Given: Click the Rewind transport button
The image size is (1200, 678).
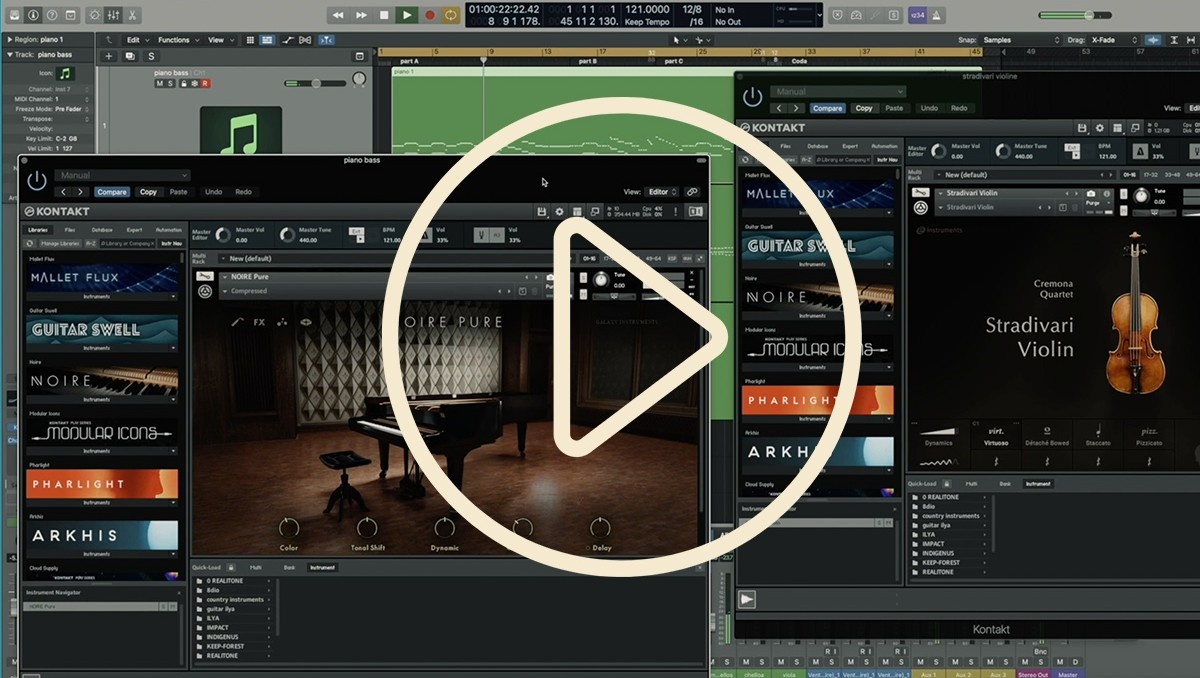Looking at the screenshot, I should pyautogui.click(x=338, y=15).
